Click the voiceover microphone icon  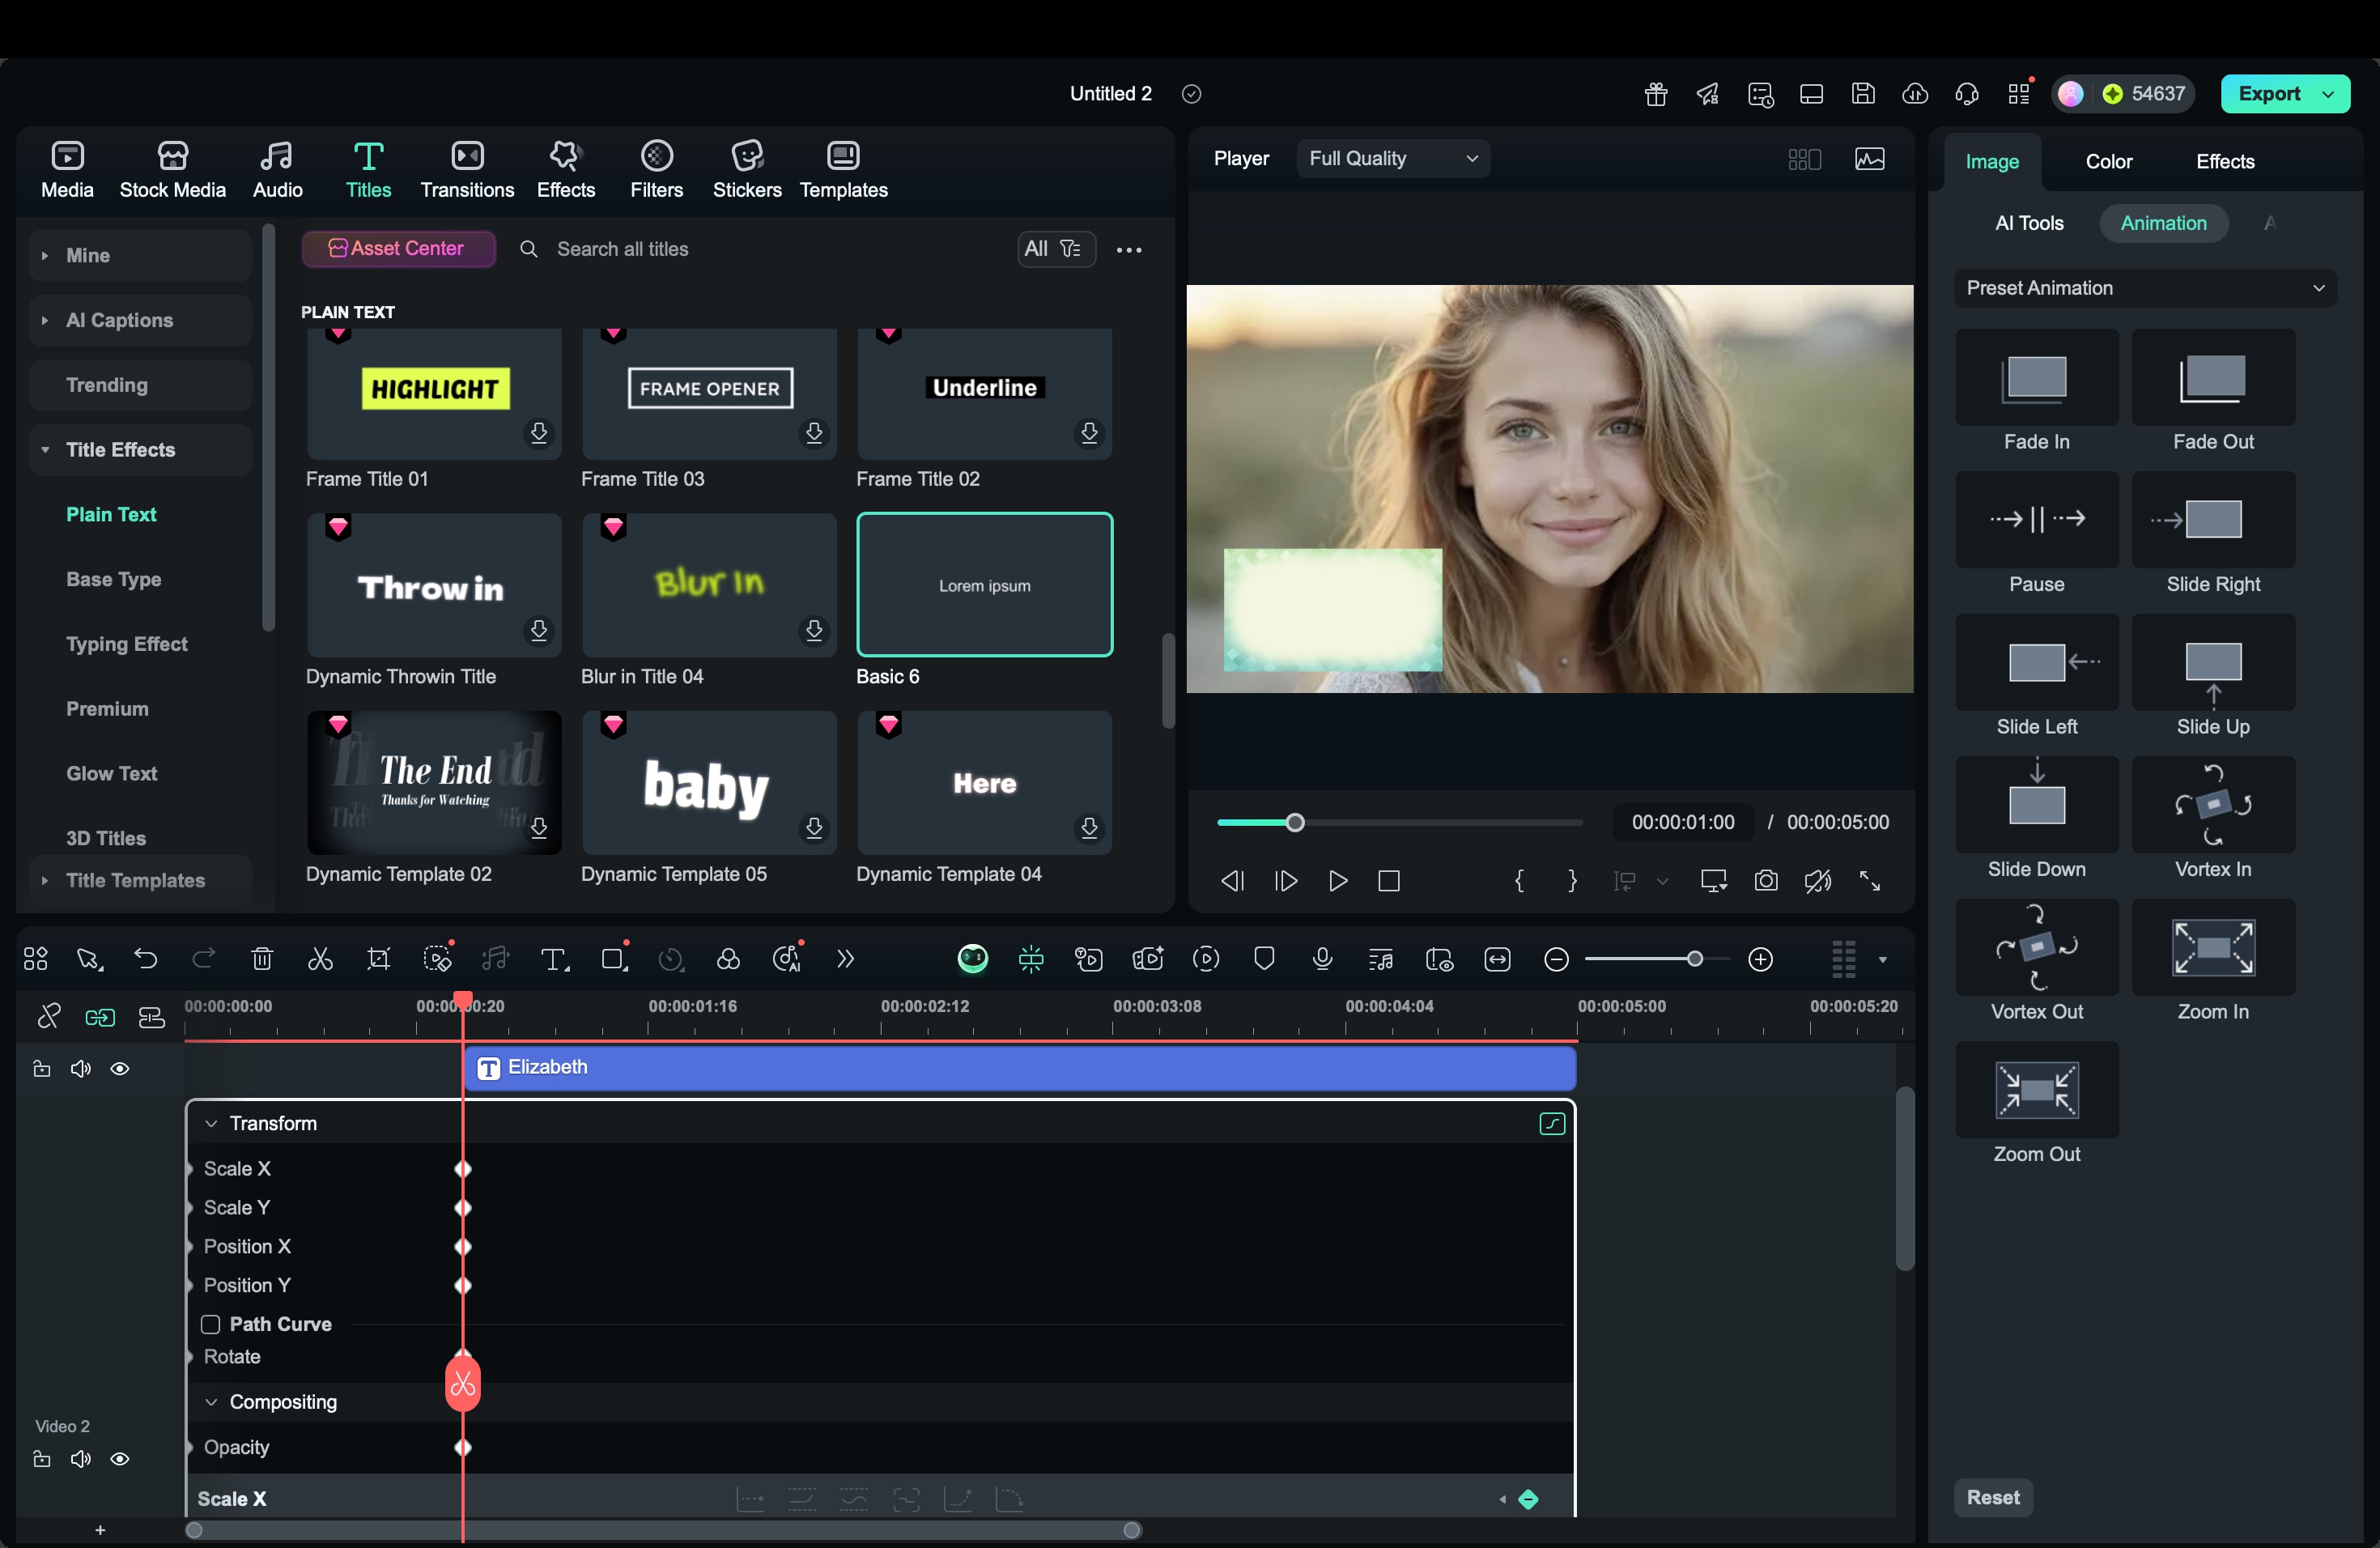[x=1322, y=960]
